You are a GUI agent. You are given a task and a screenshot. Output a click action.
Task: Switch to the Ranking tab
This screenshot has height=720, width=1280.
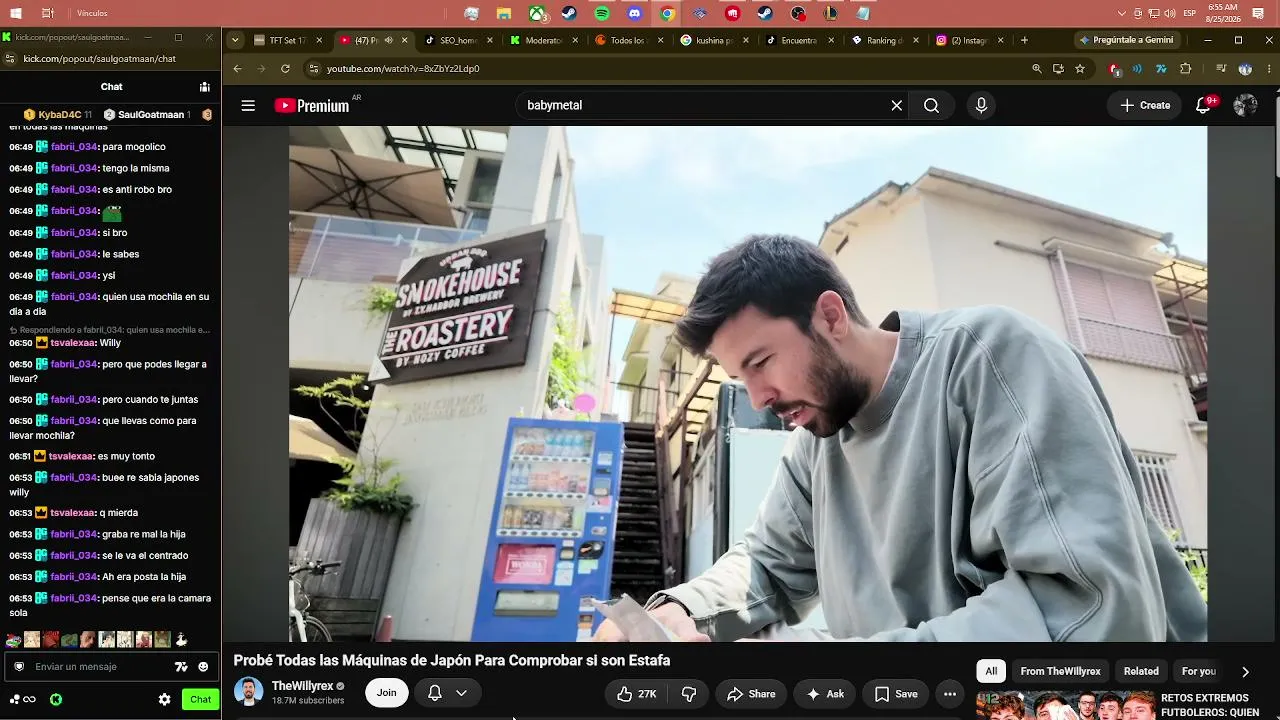(x=886, y=40)
